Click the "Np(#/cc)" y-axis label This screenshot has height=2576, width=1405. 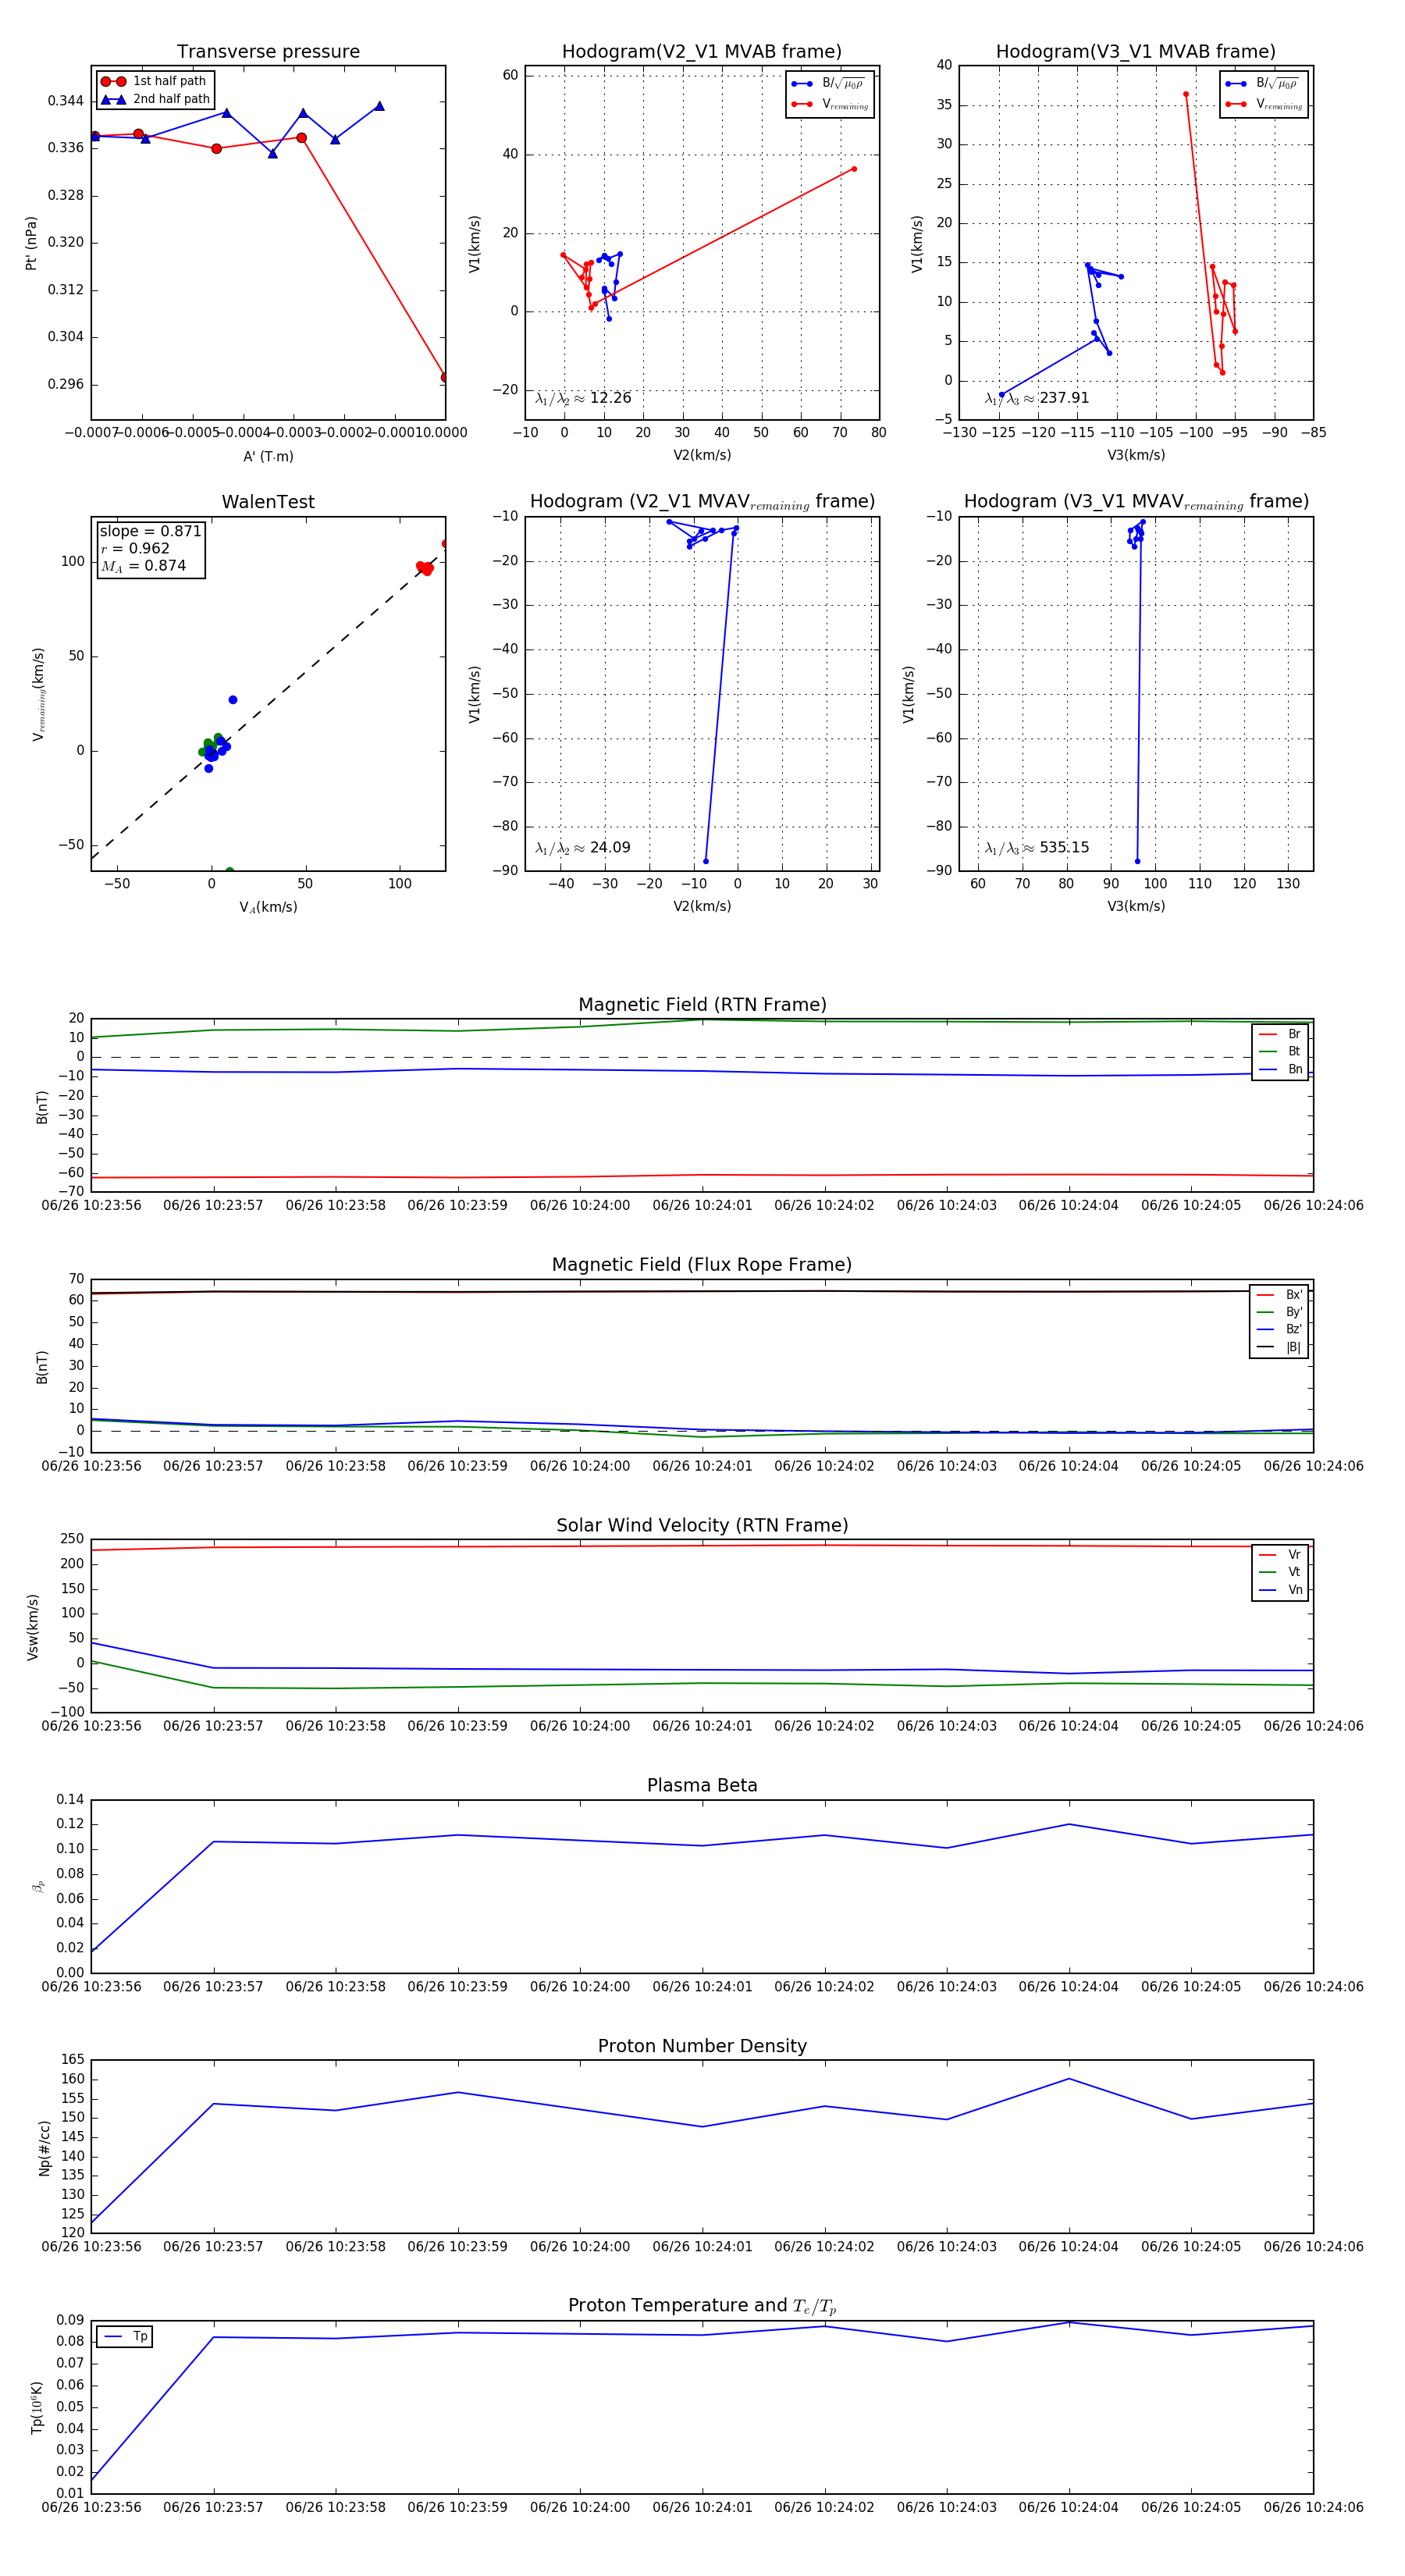point(44,2148)
